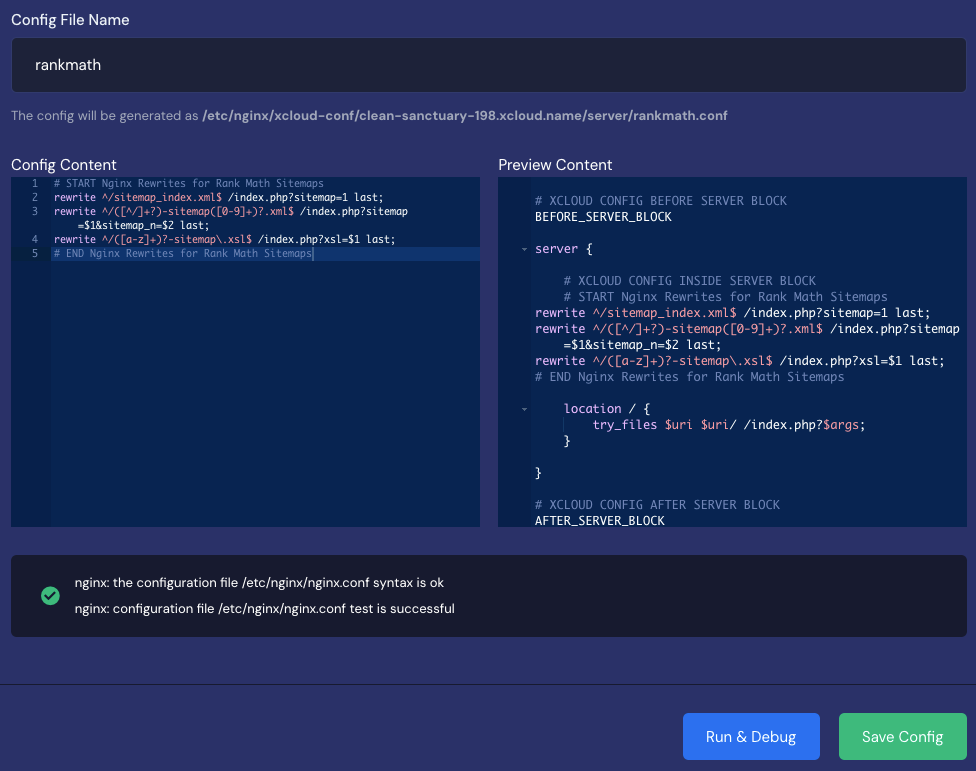Click 'try_files $uri $uri/' line in preview

pyautogui.click(x=729, y=424)
